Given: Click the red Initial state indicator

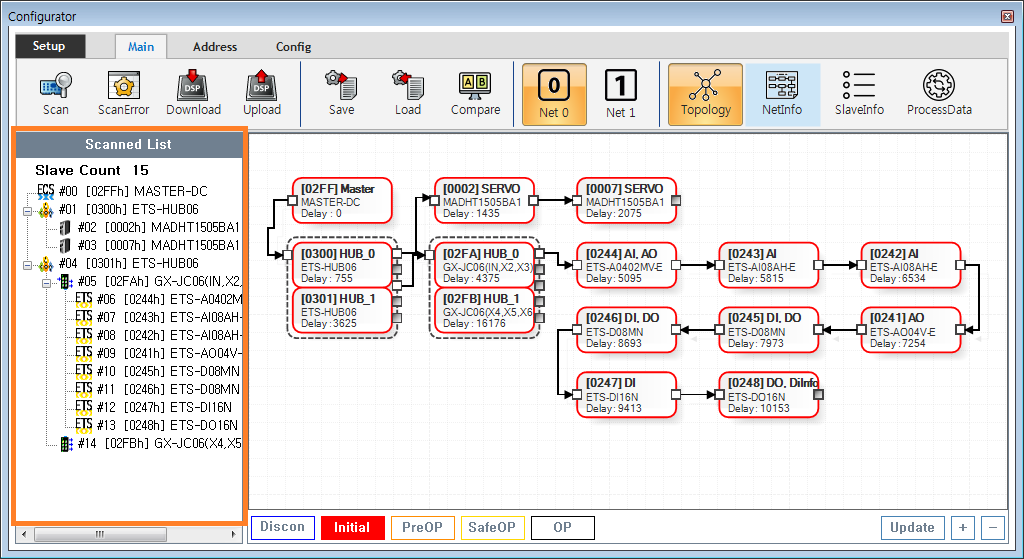Looking at the screenshot, I should [352, 528].
